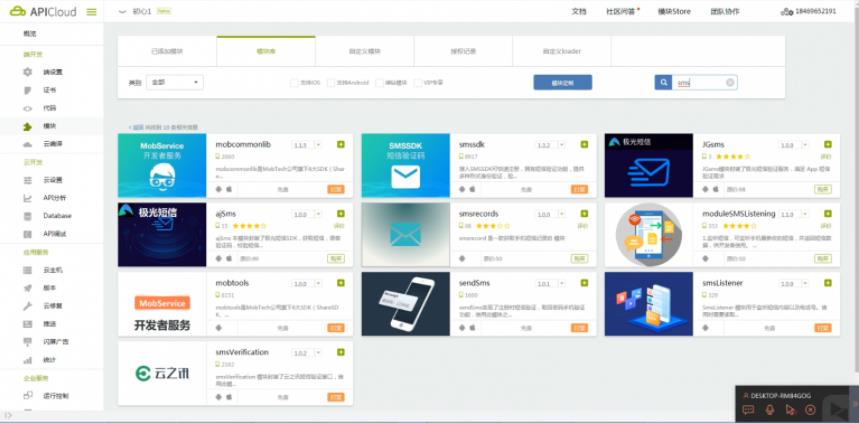Open the category dropdown showing 全部
The image size is (859, 423).
tap(175, 83)
